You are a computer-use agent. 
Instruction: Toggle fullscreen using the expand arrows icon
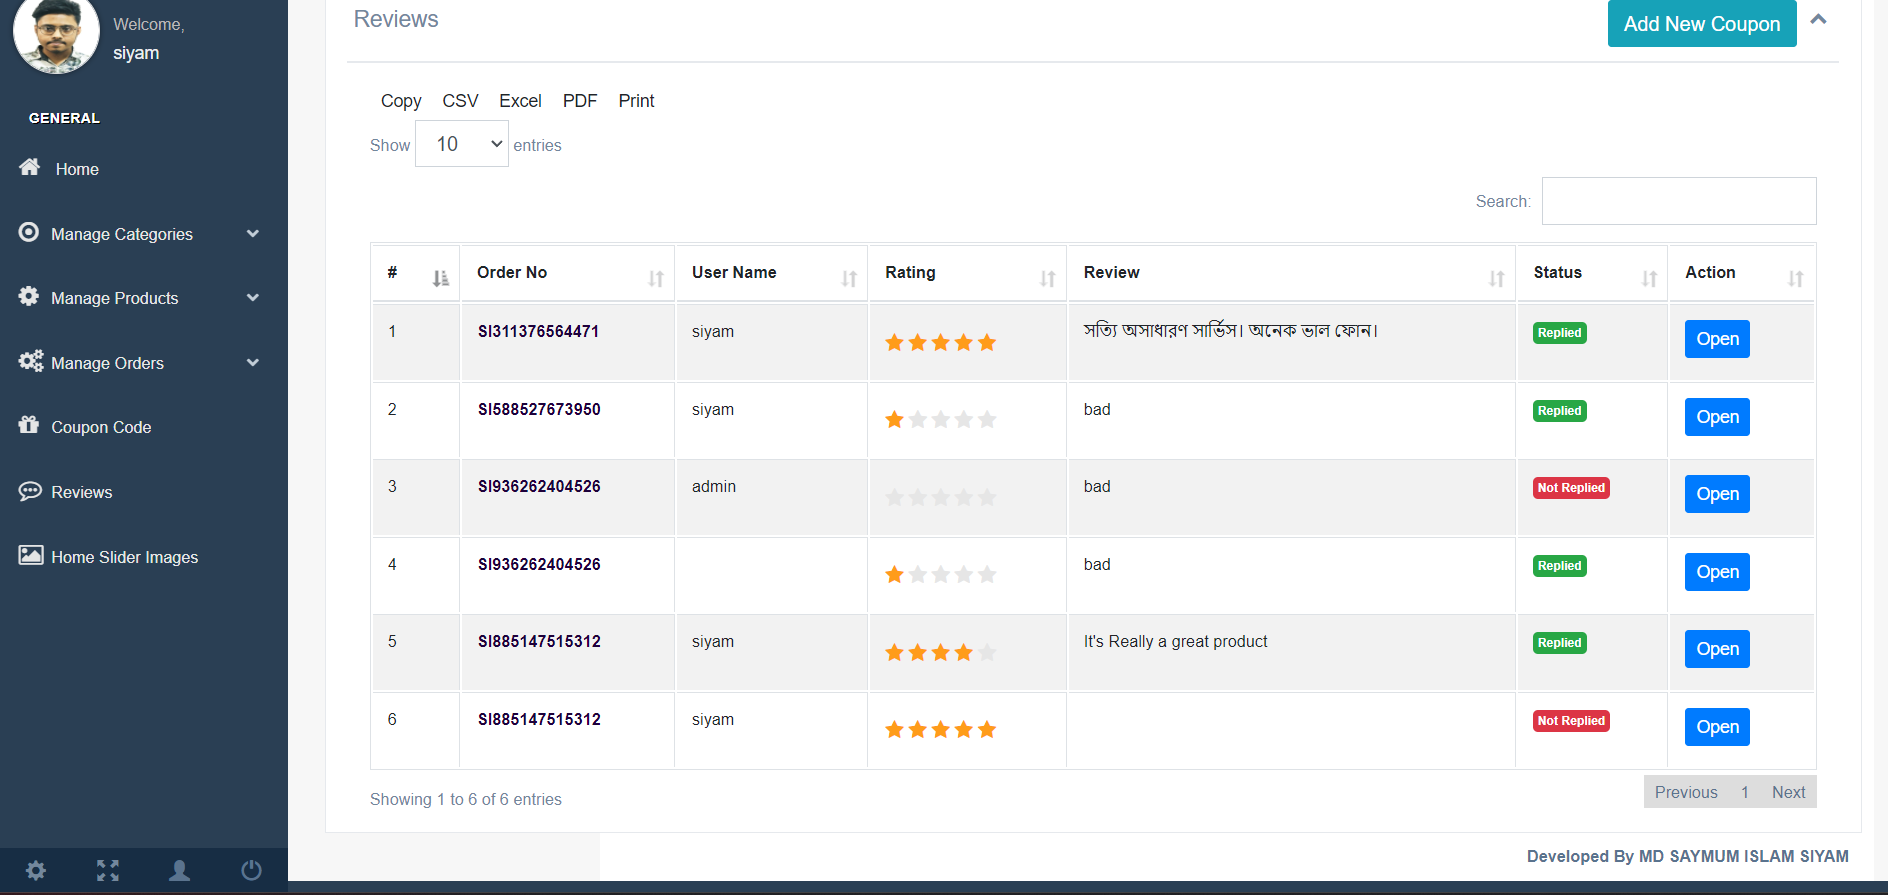[x=108, y=870]
